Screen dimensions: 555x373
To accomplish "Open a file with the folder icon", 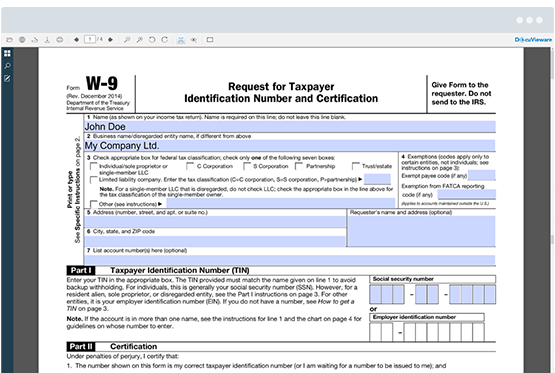I will (x=10, y=40).
